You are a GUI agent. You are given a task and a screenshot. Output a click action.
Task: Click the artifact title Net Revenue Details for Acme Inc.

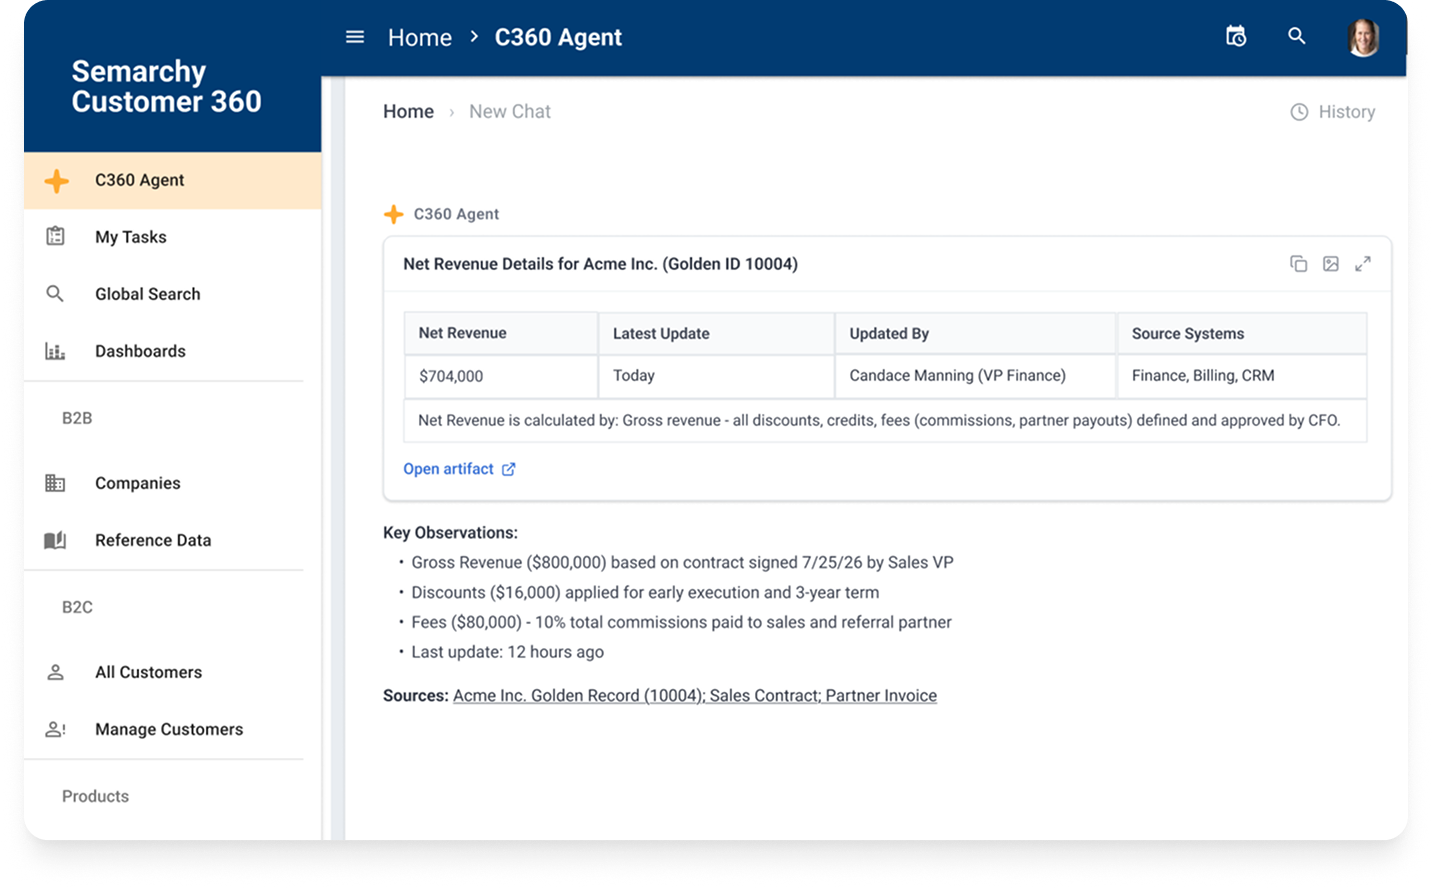point(600,264)
